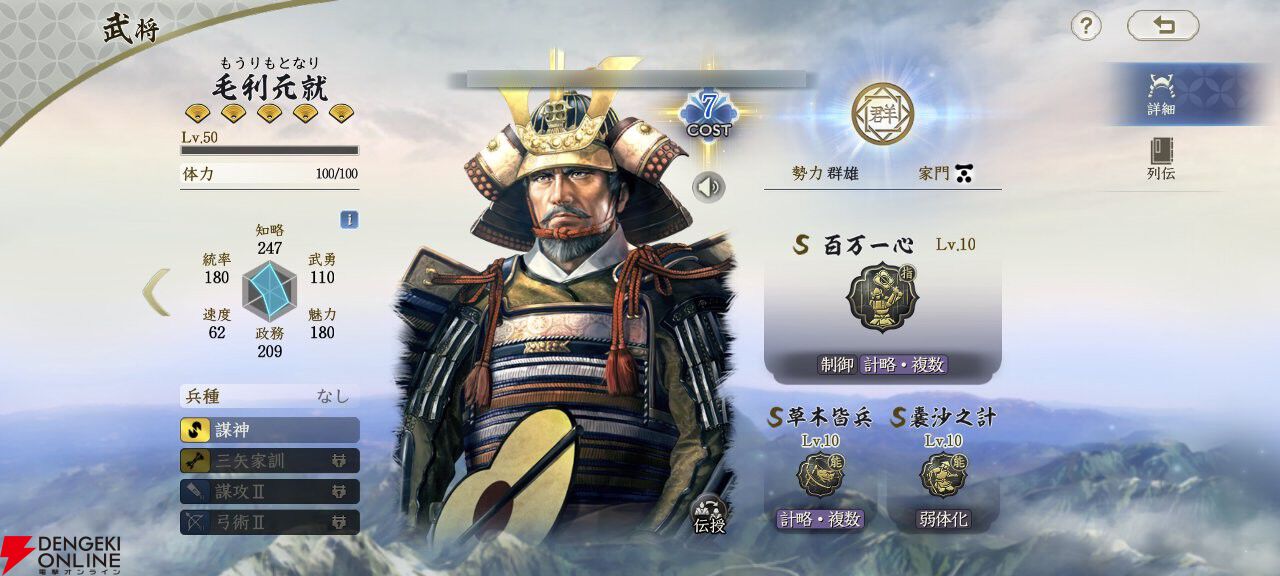
Task: Select the 謀神 trait row
Action: point(270,430)
